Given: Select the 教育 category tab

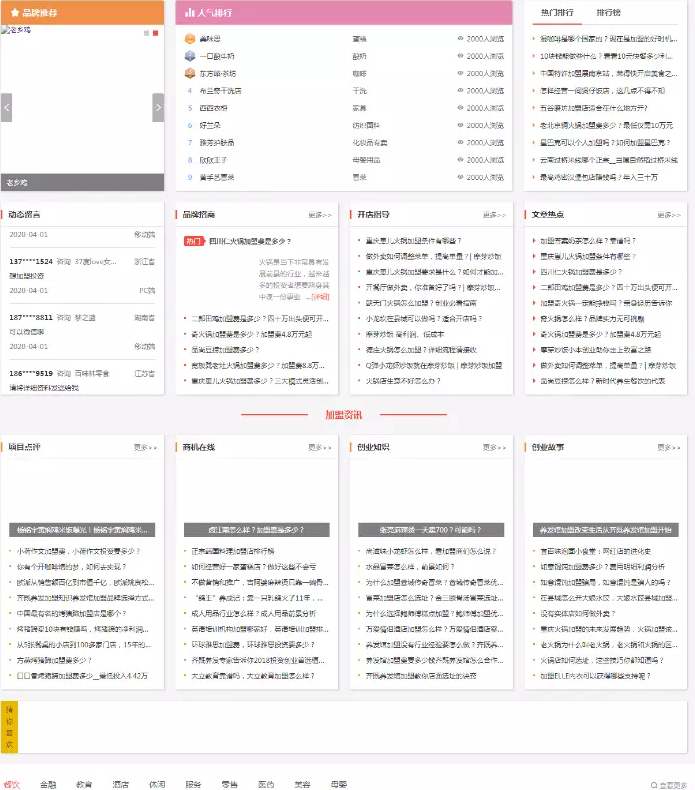Looking at the screenshot, I should [x=84, y=784].
